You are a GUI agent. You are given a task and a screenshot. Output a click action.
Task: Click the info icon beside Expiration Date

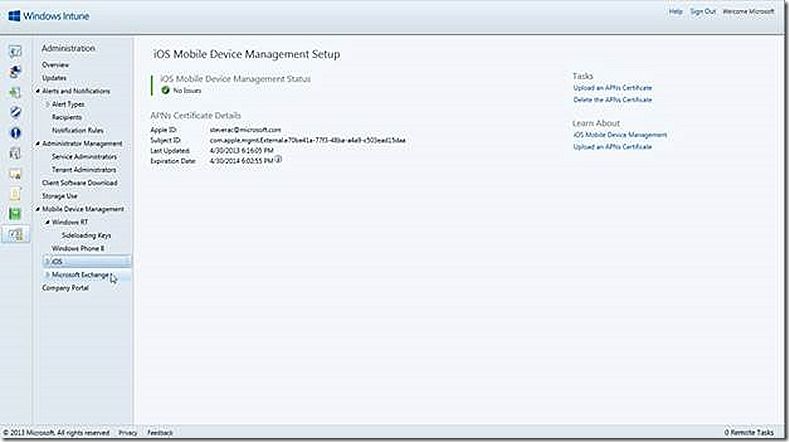pos(278,160)
